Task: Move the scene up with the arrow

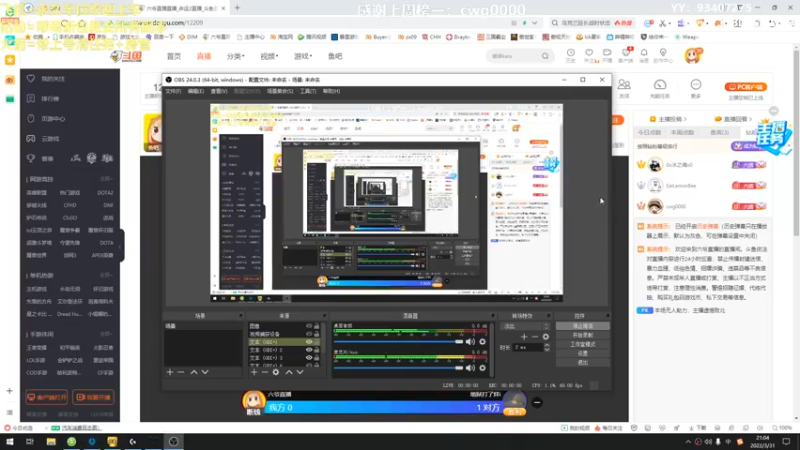Action: click(194, 372)
